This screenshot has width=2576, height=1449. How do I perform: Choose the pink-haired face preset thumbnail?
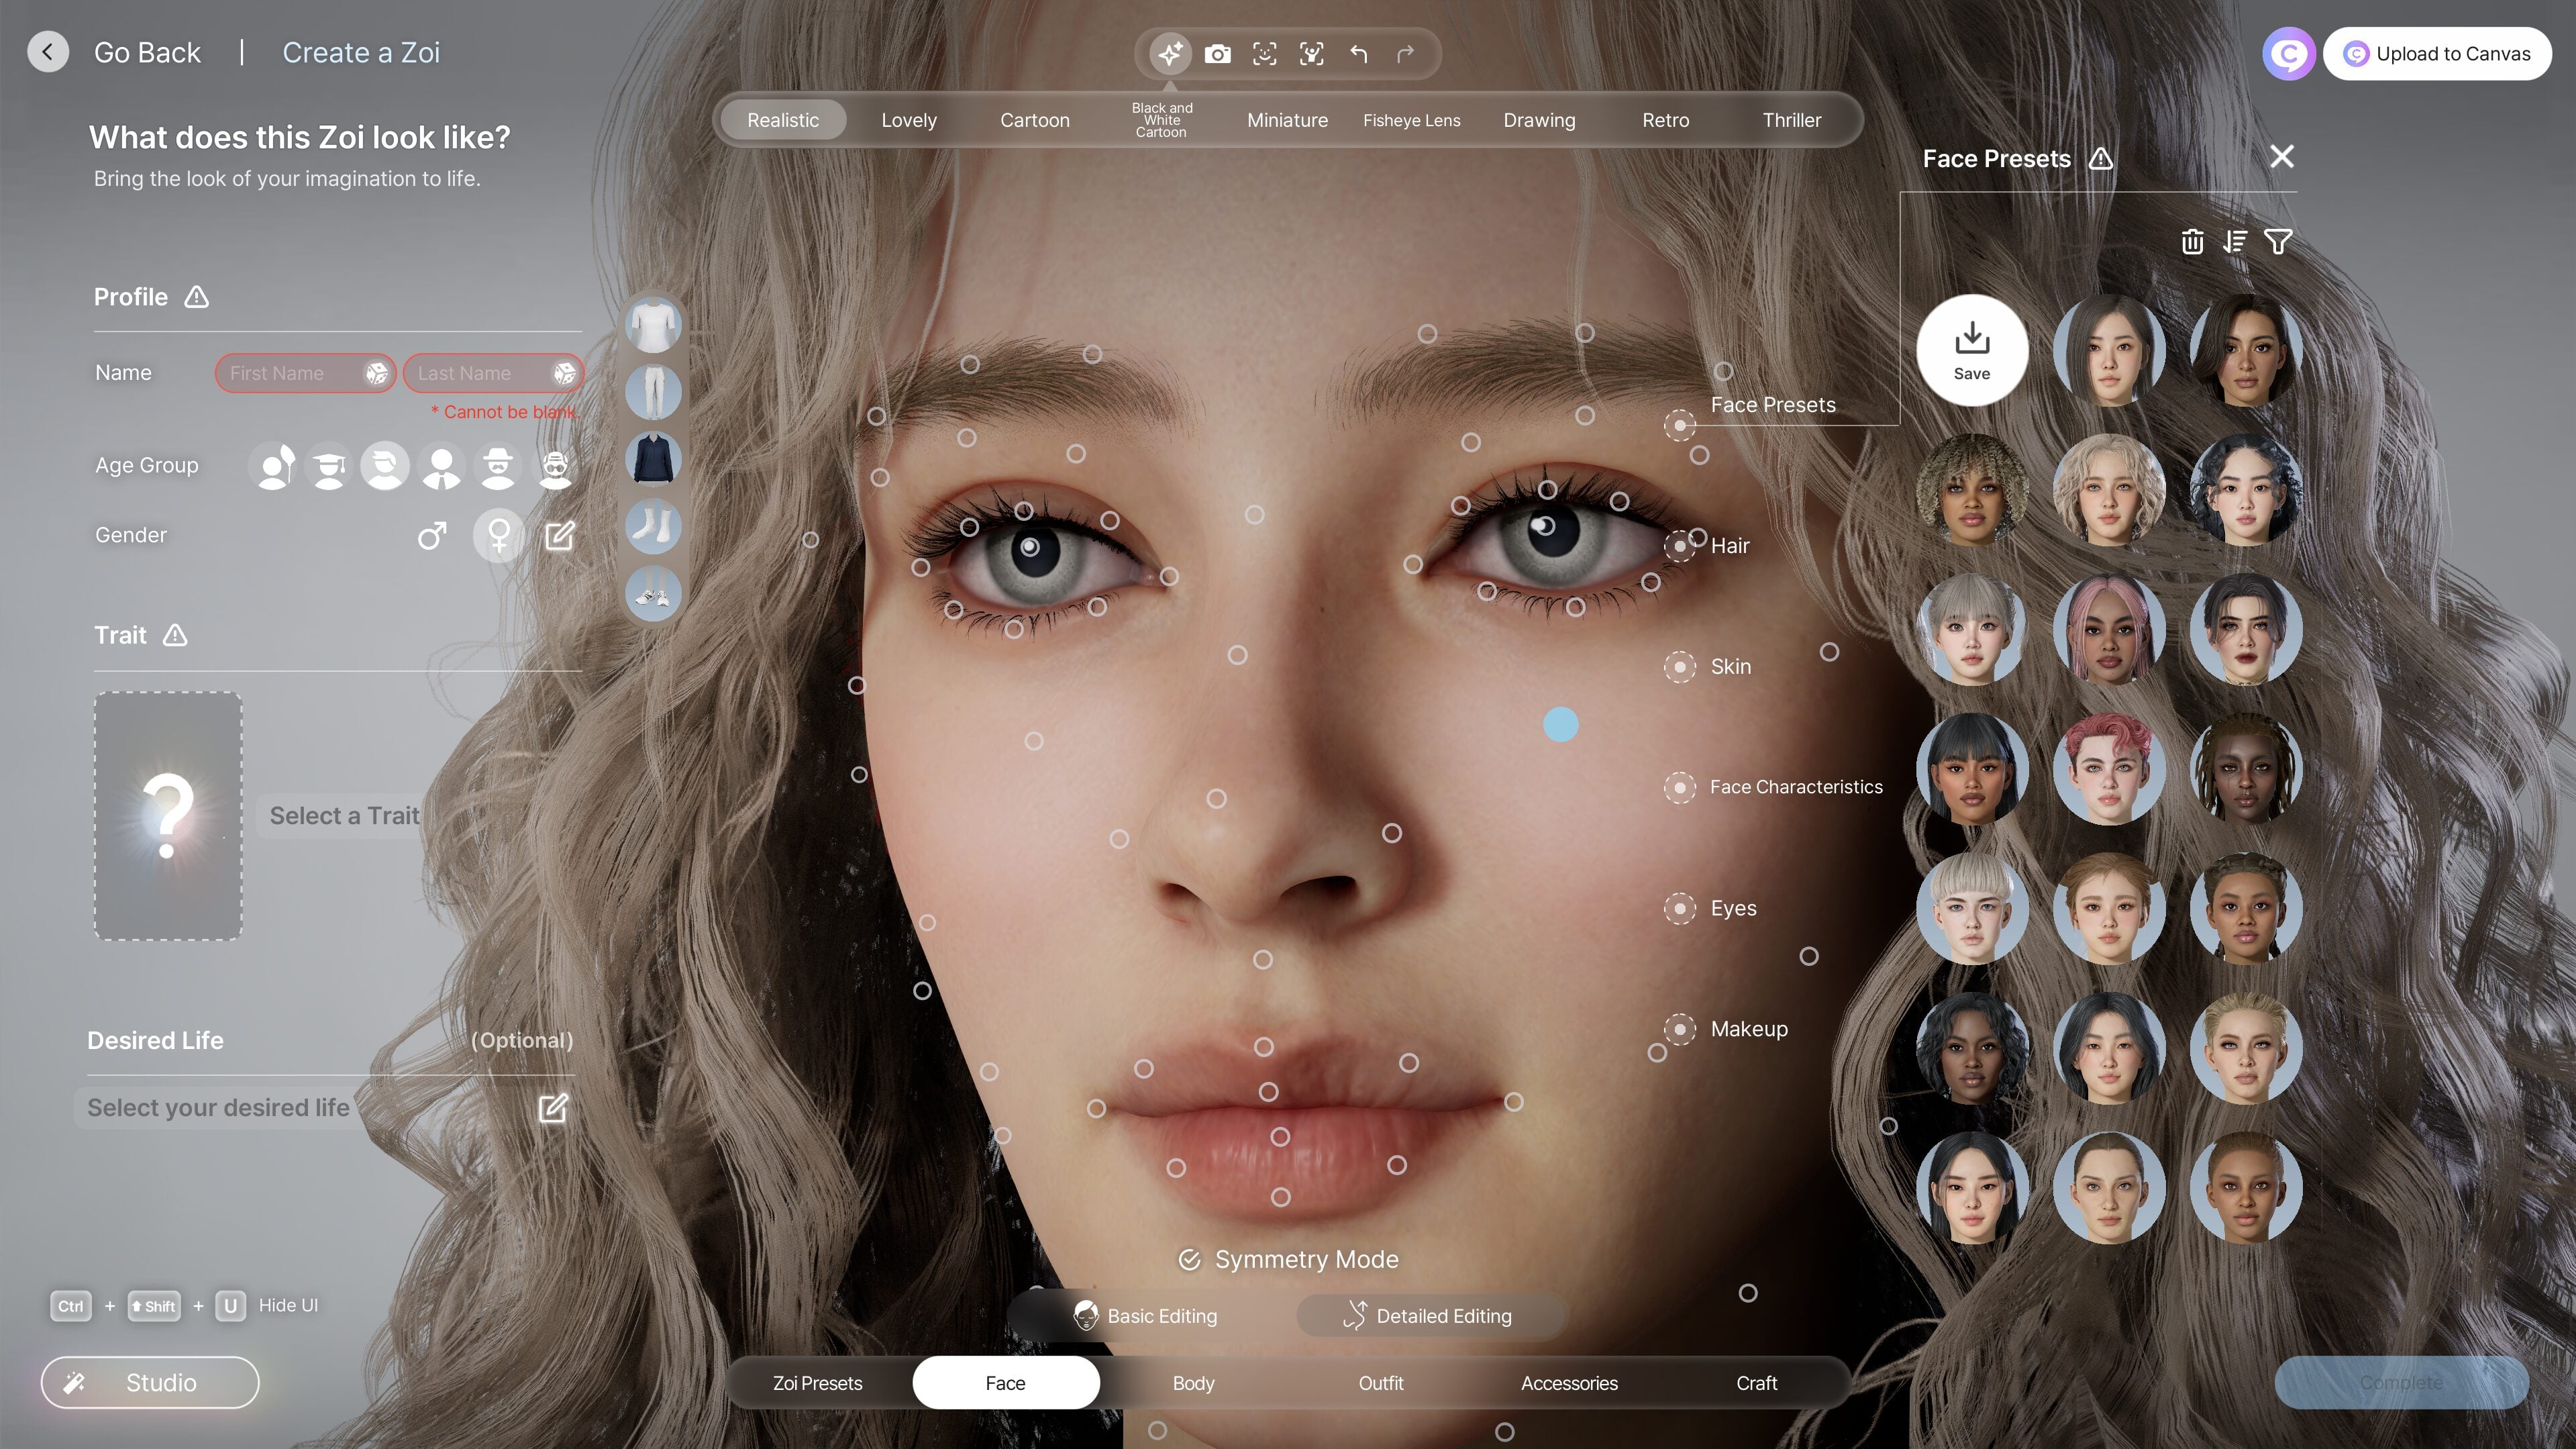(2109, 629)
